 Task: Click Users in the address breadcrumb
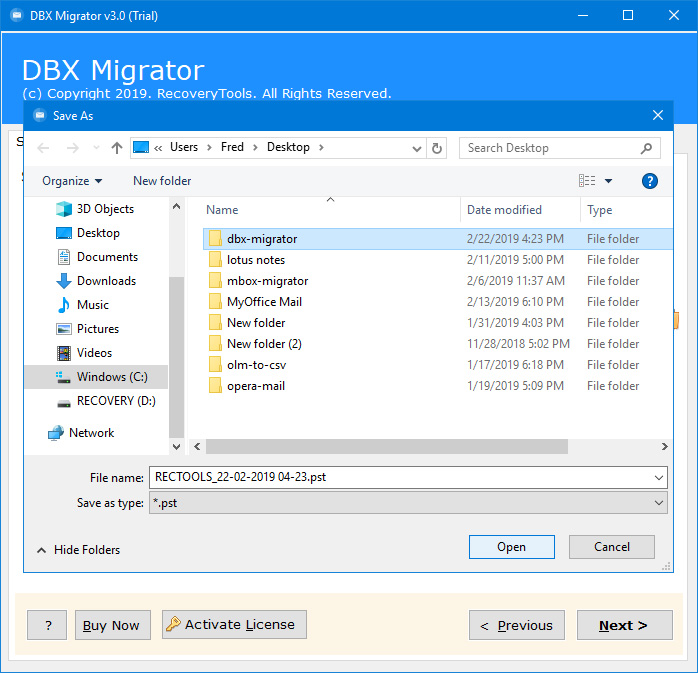[x=184, y=147]
